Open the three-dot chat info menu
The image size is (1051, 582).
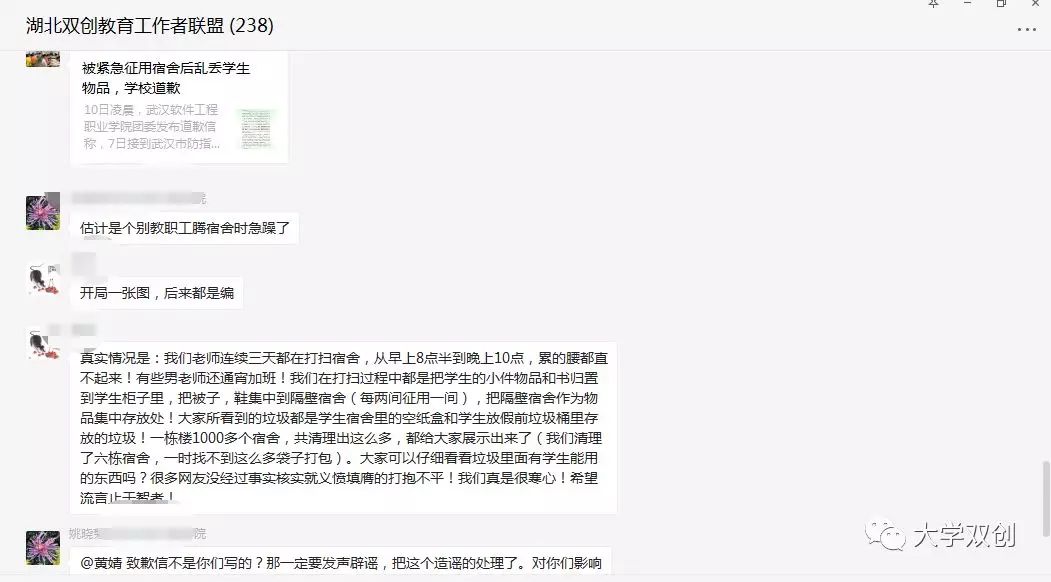tap(1026, 29)
